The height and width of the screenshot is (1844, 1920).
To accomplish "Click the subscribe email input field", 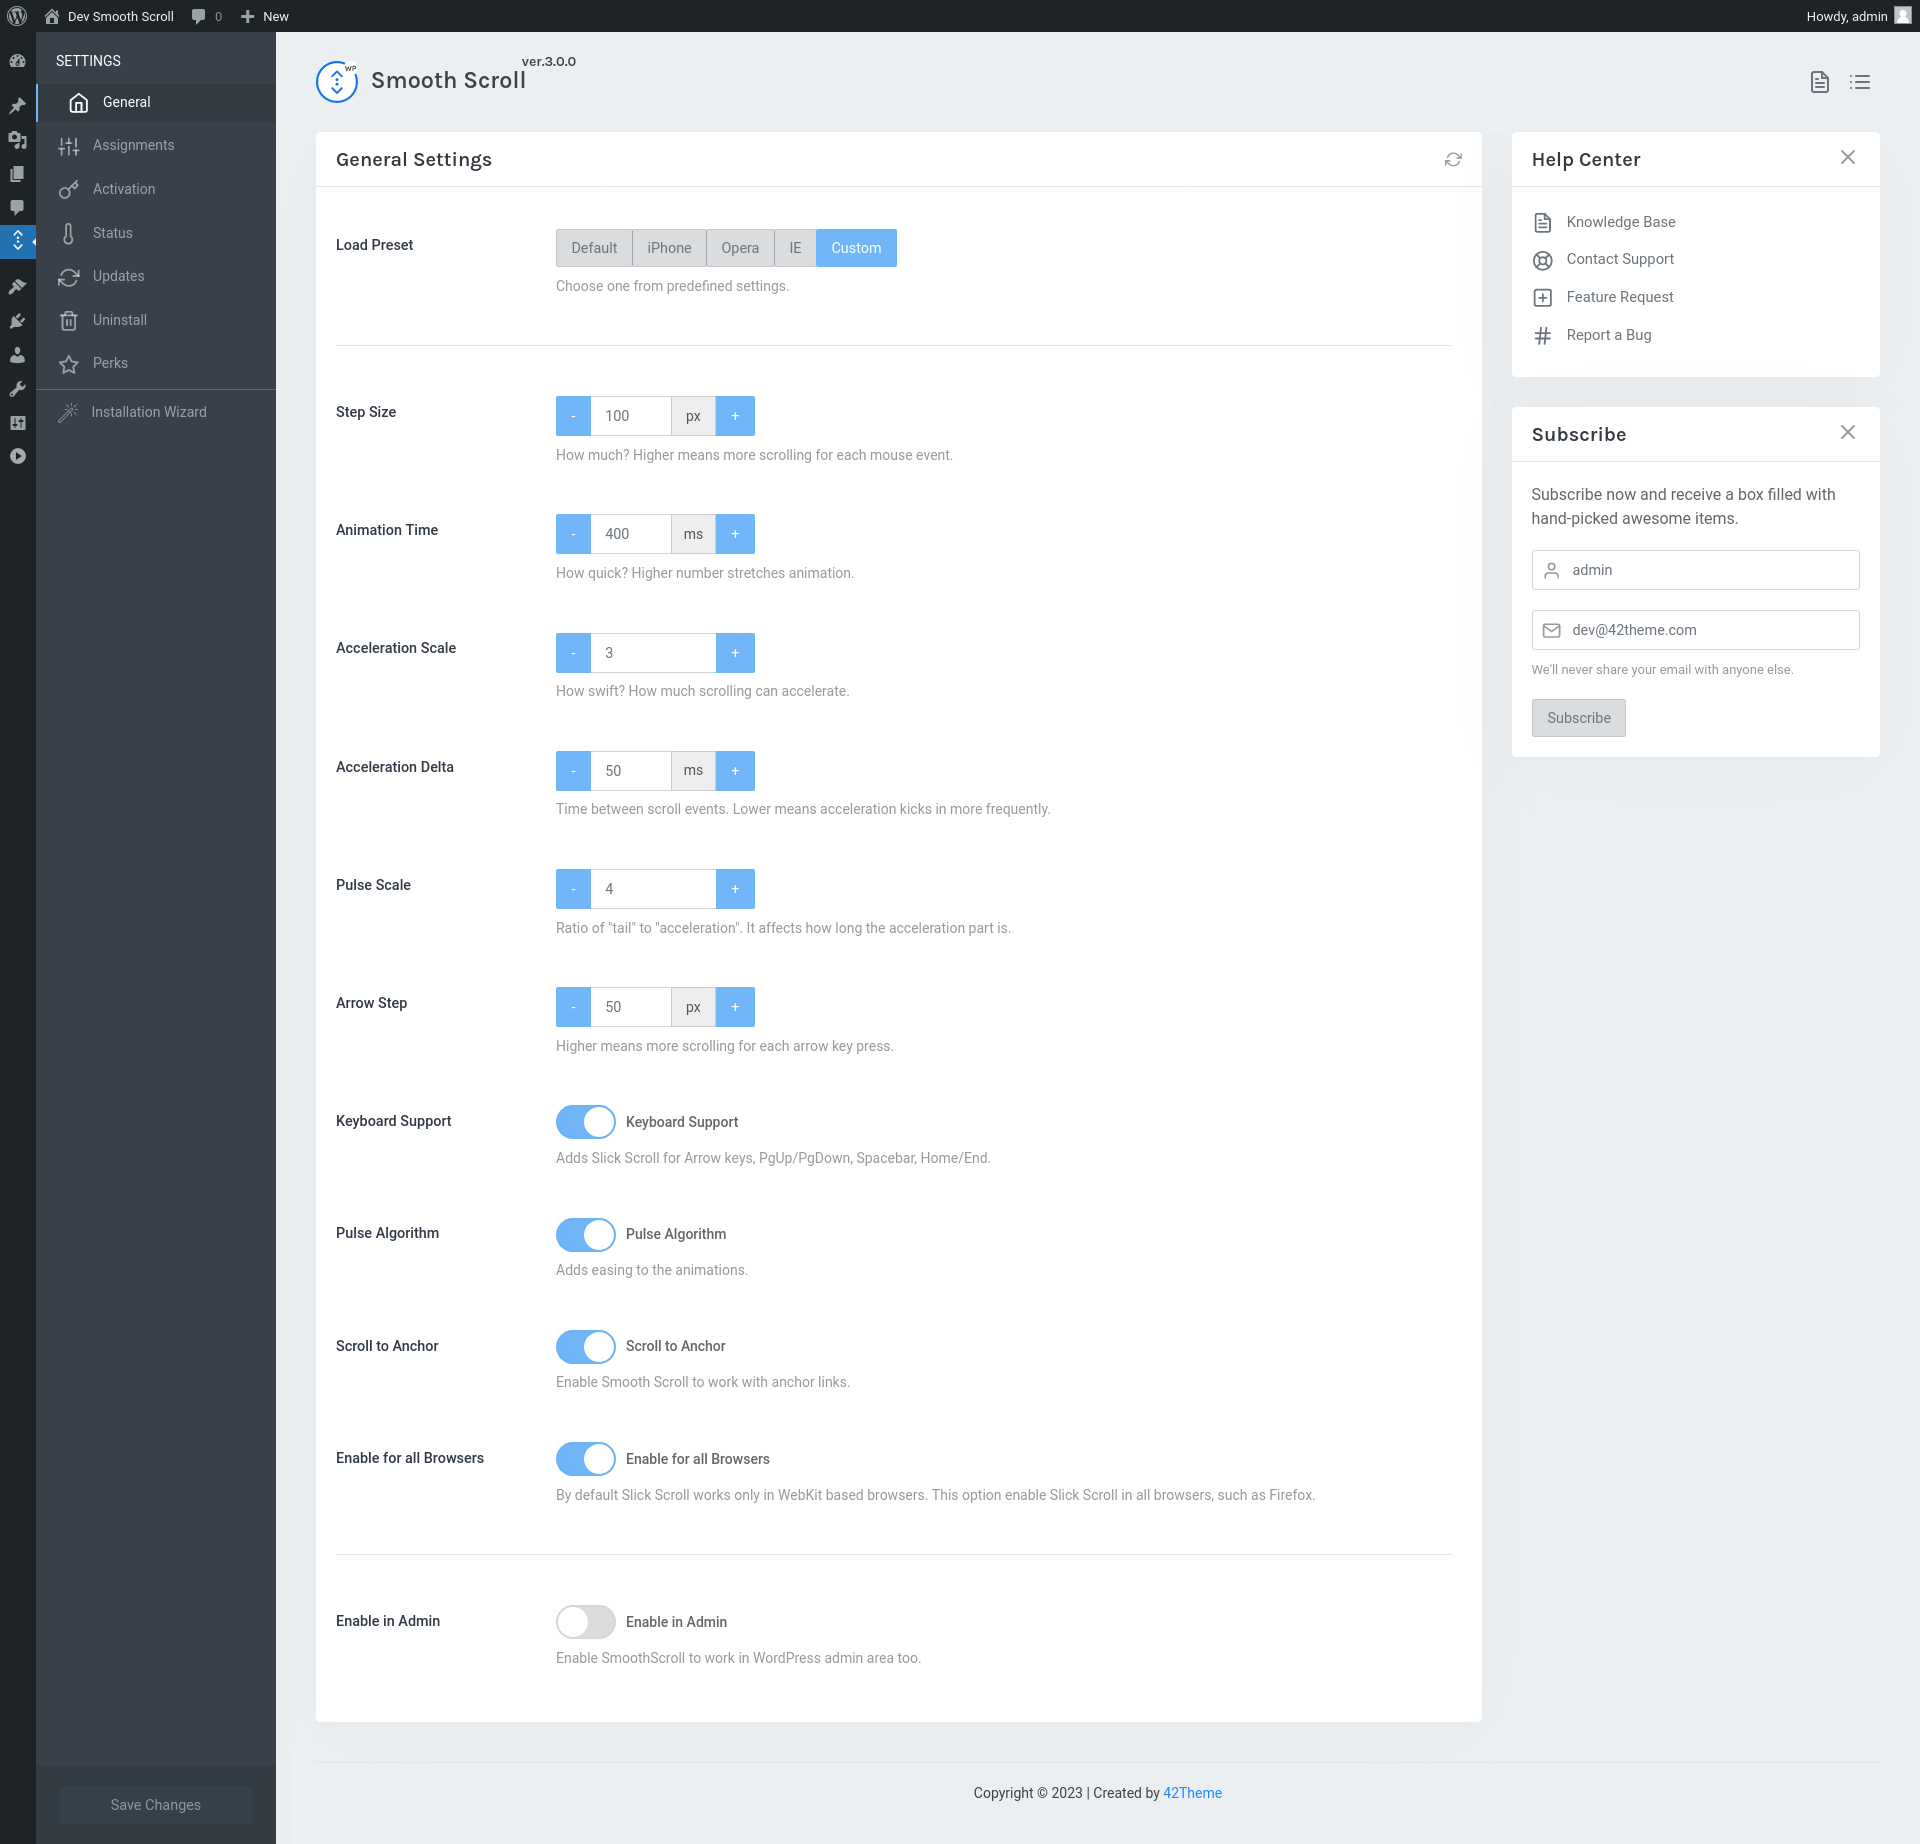I will point(1710,630).
